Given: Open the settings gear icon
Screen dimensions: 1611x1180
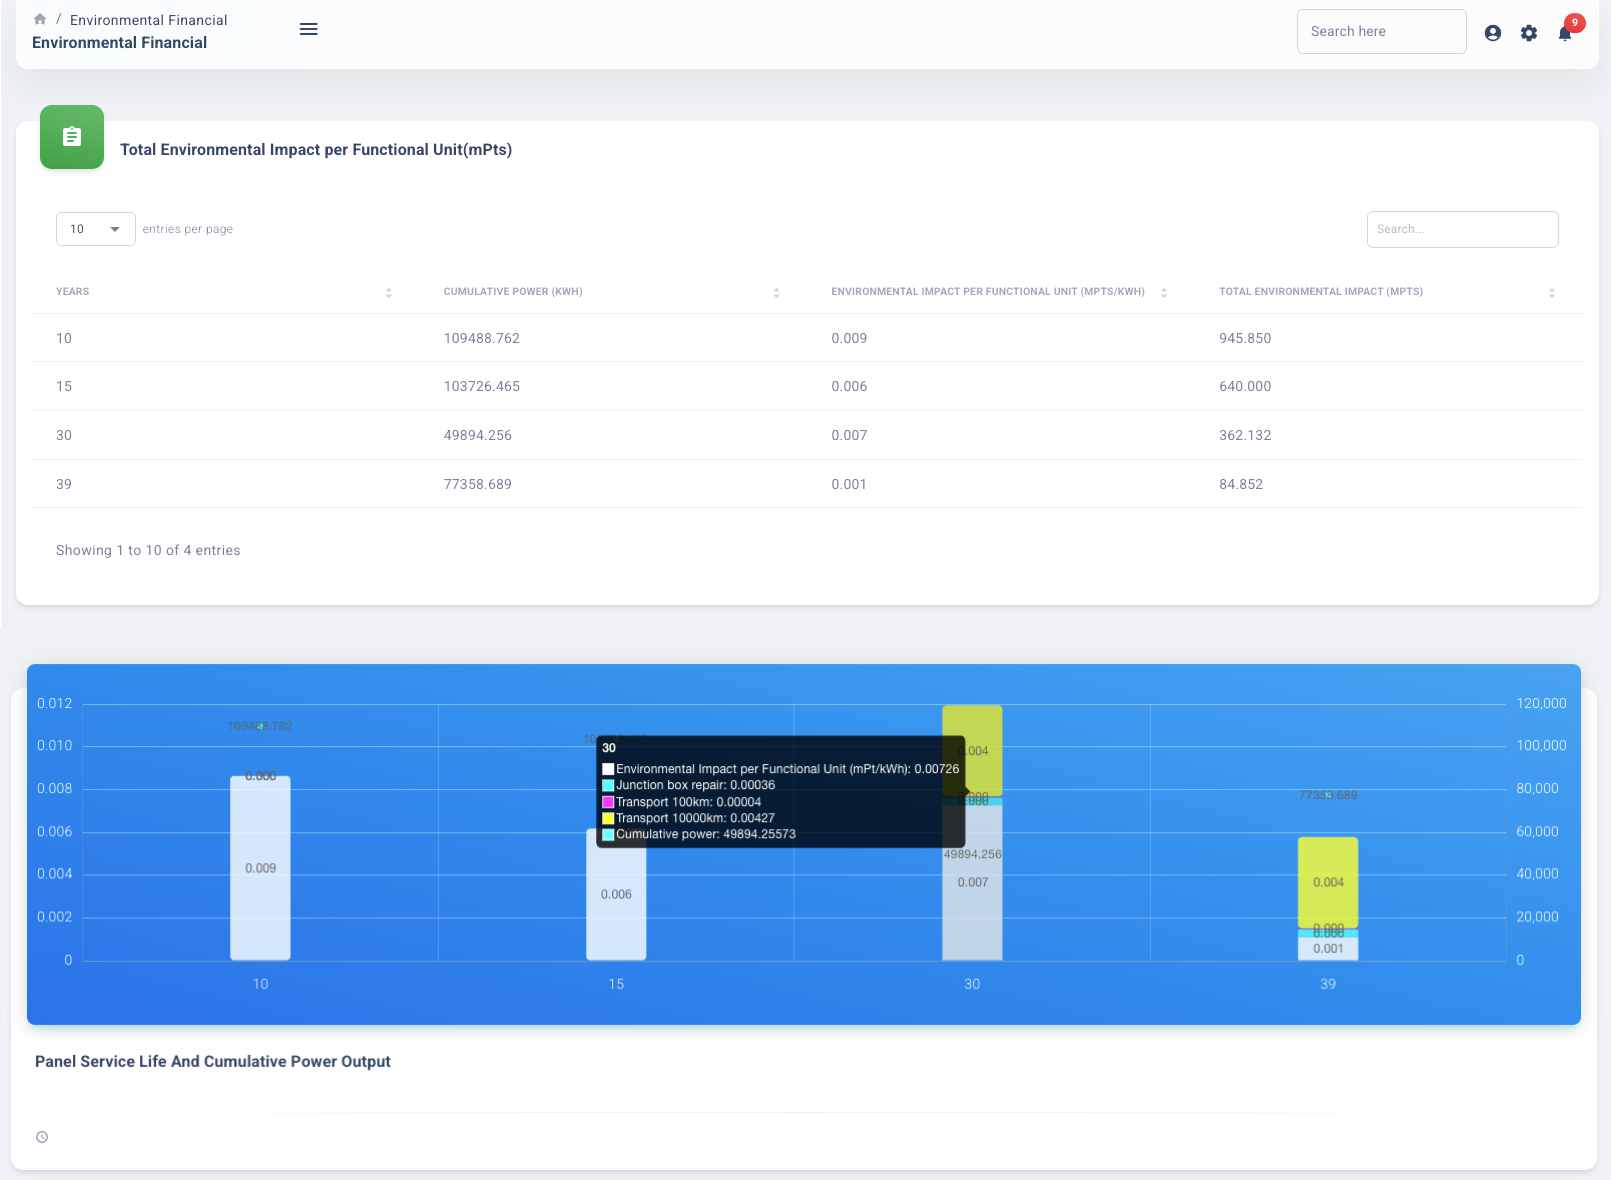Looking at the screenshot, I should 1529,33.
